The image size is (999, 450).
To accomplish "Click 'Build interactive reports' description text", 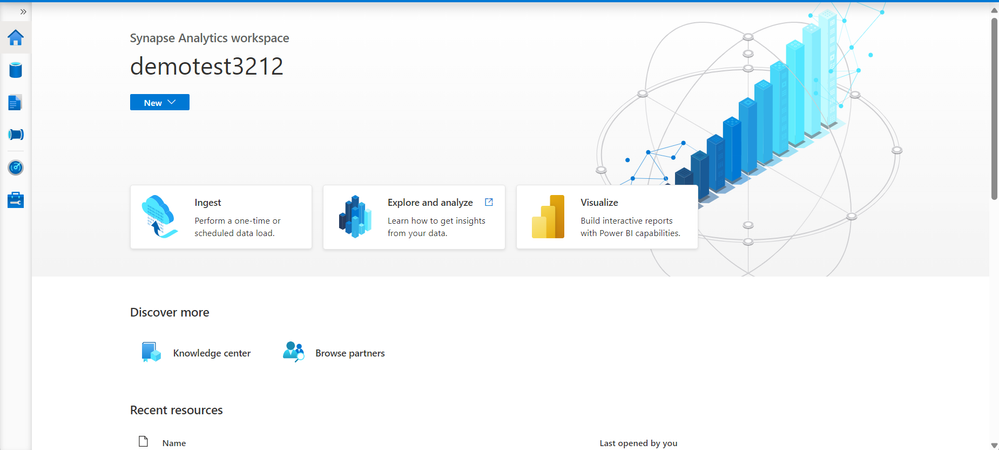I will coord(630,227).
